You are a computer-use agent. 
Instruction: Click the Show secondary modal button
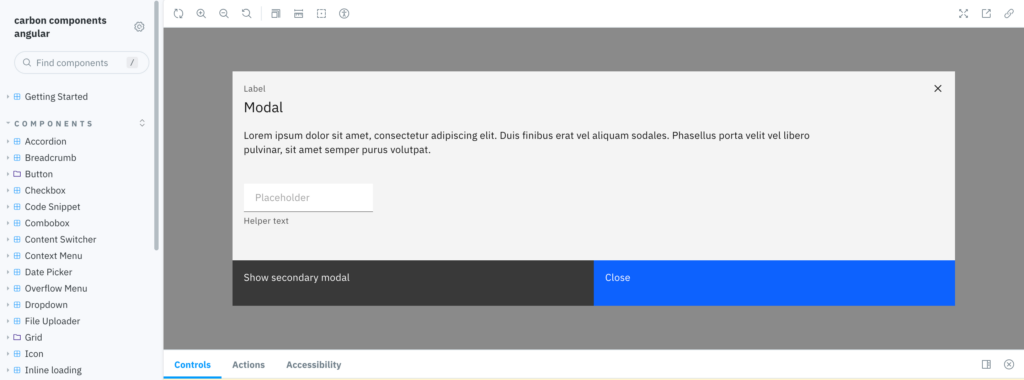click(413, 283)
